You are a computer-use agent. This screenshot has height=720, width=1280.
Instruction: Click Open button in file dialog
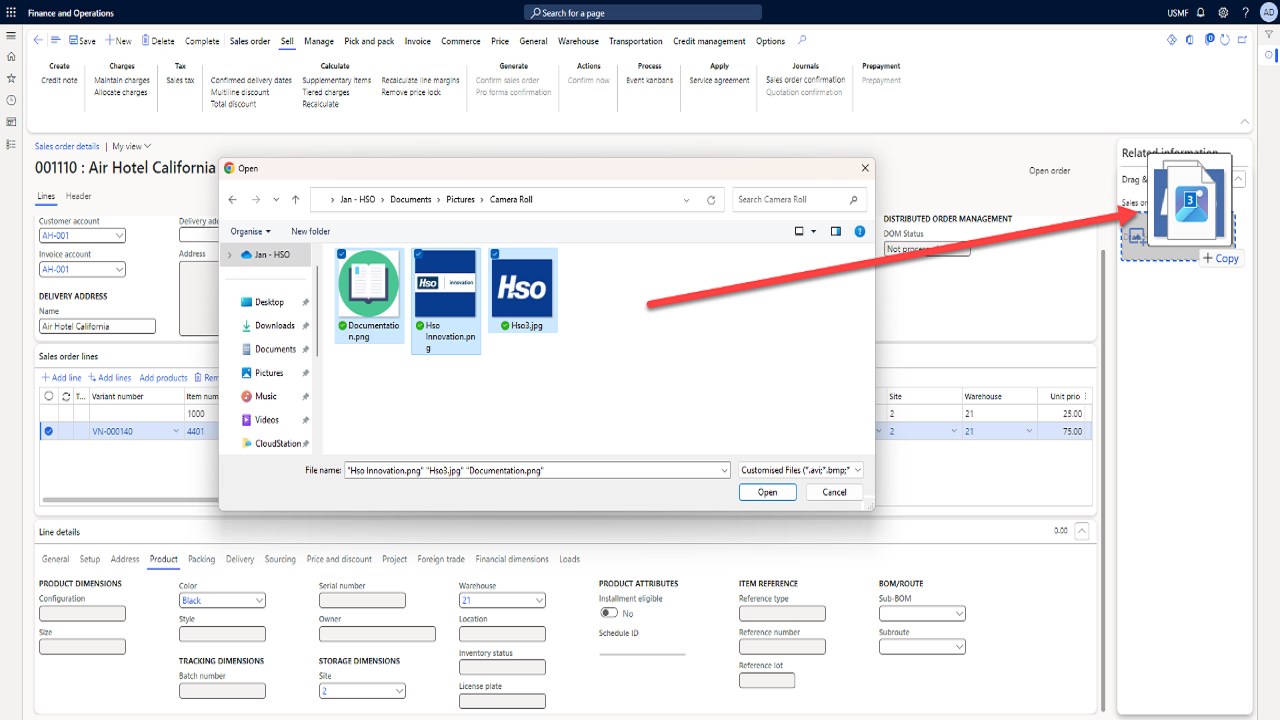point(768,492)
